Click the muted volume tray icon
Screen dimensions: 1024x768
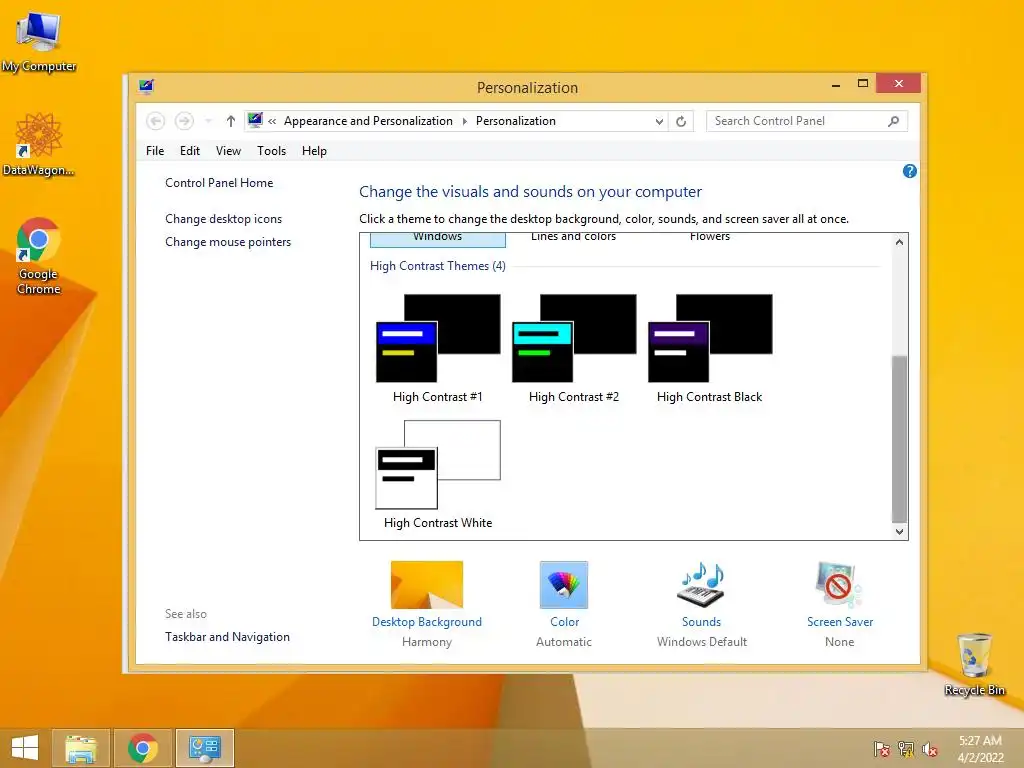pyautogui.click(x=930, y=749)
